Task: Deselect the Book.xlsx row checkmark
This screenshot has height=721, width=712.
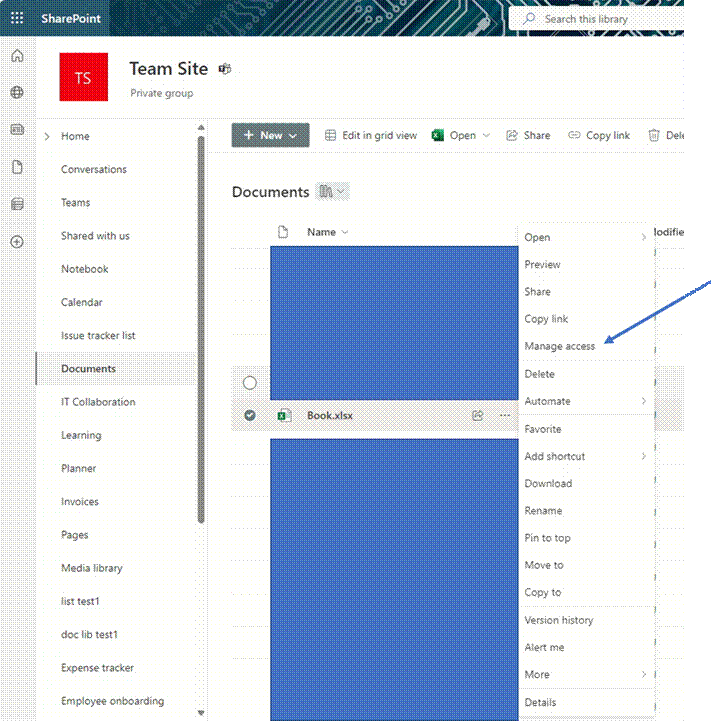Action: (250, 415)
